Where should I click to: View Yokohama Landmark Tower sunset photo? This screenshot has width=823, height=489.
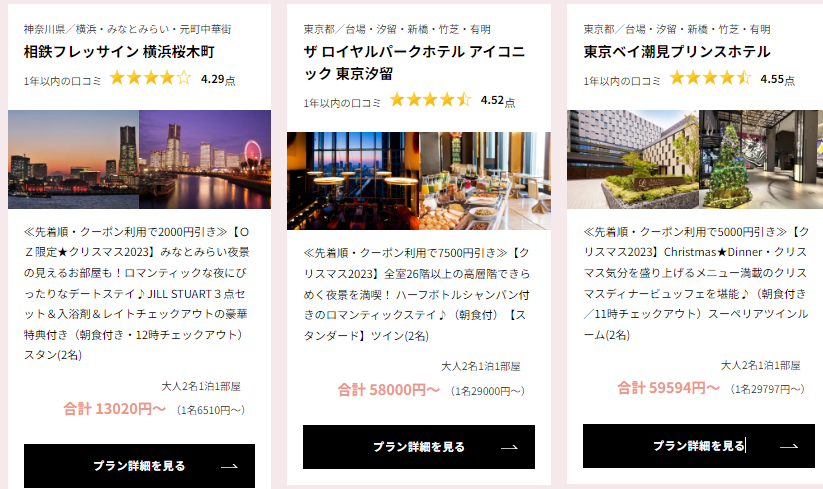tap(73, 160)
